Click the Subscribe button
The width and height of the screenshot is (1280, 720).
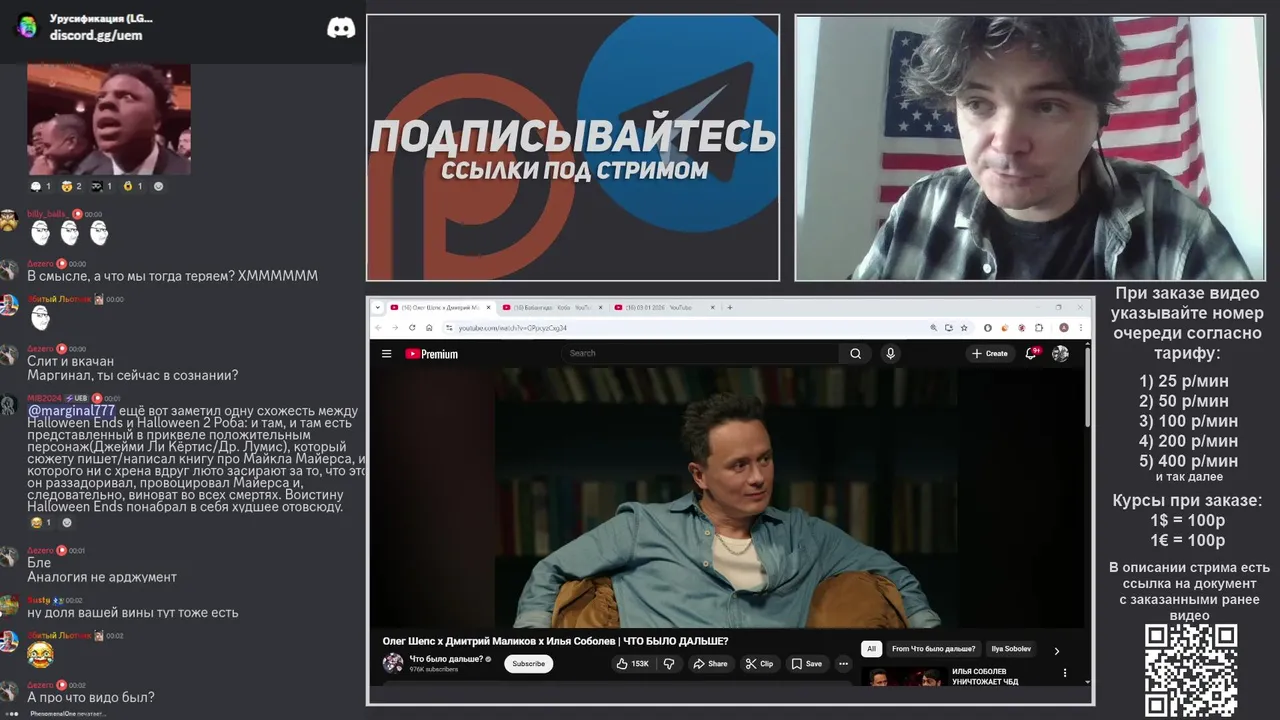tap(528, 663)
